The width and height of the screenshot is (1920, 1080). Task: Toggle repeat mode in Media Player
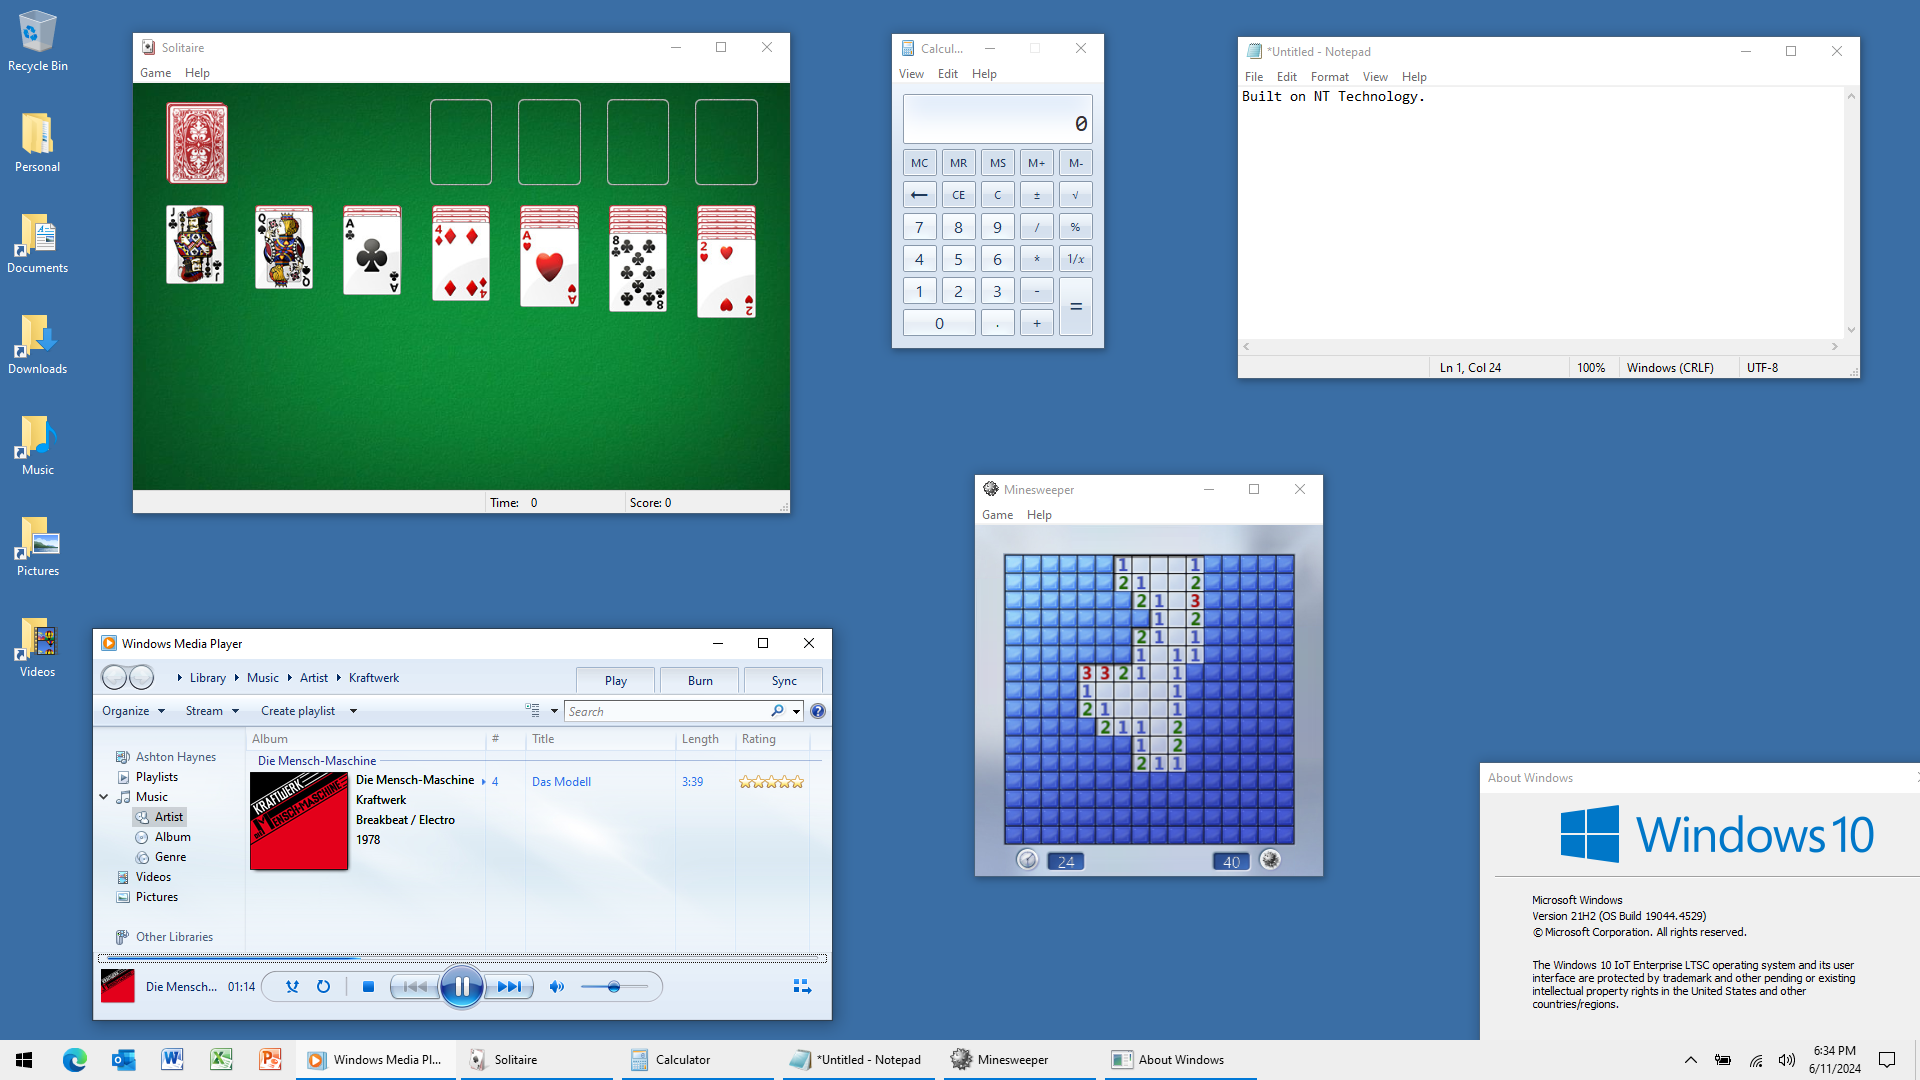tap(323, 987)
